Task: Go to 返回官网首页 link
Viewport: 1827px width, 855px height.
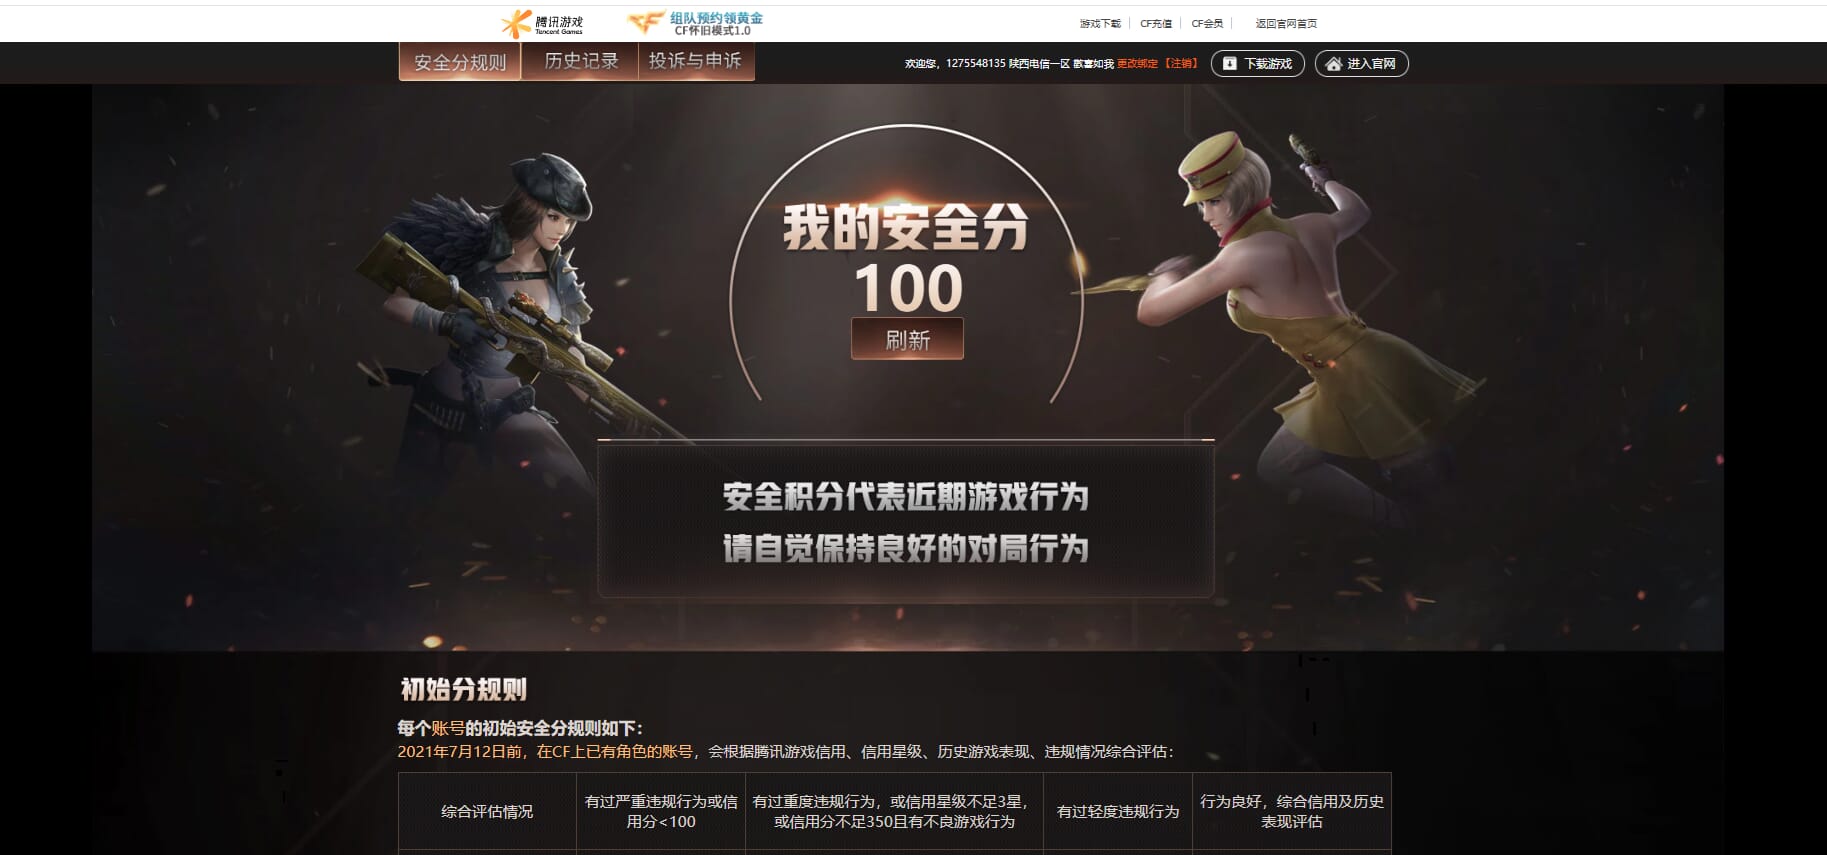Action: (1286, 23)
